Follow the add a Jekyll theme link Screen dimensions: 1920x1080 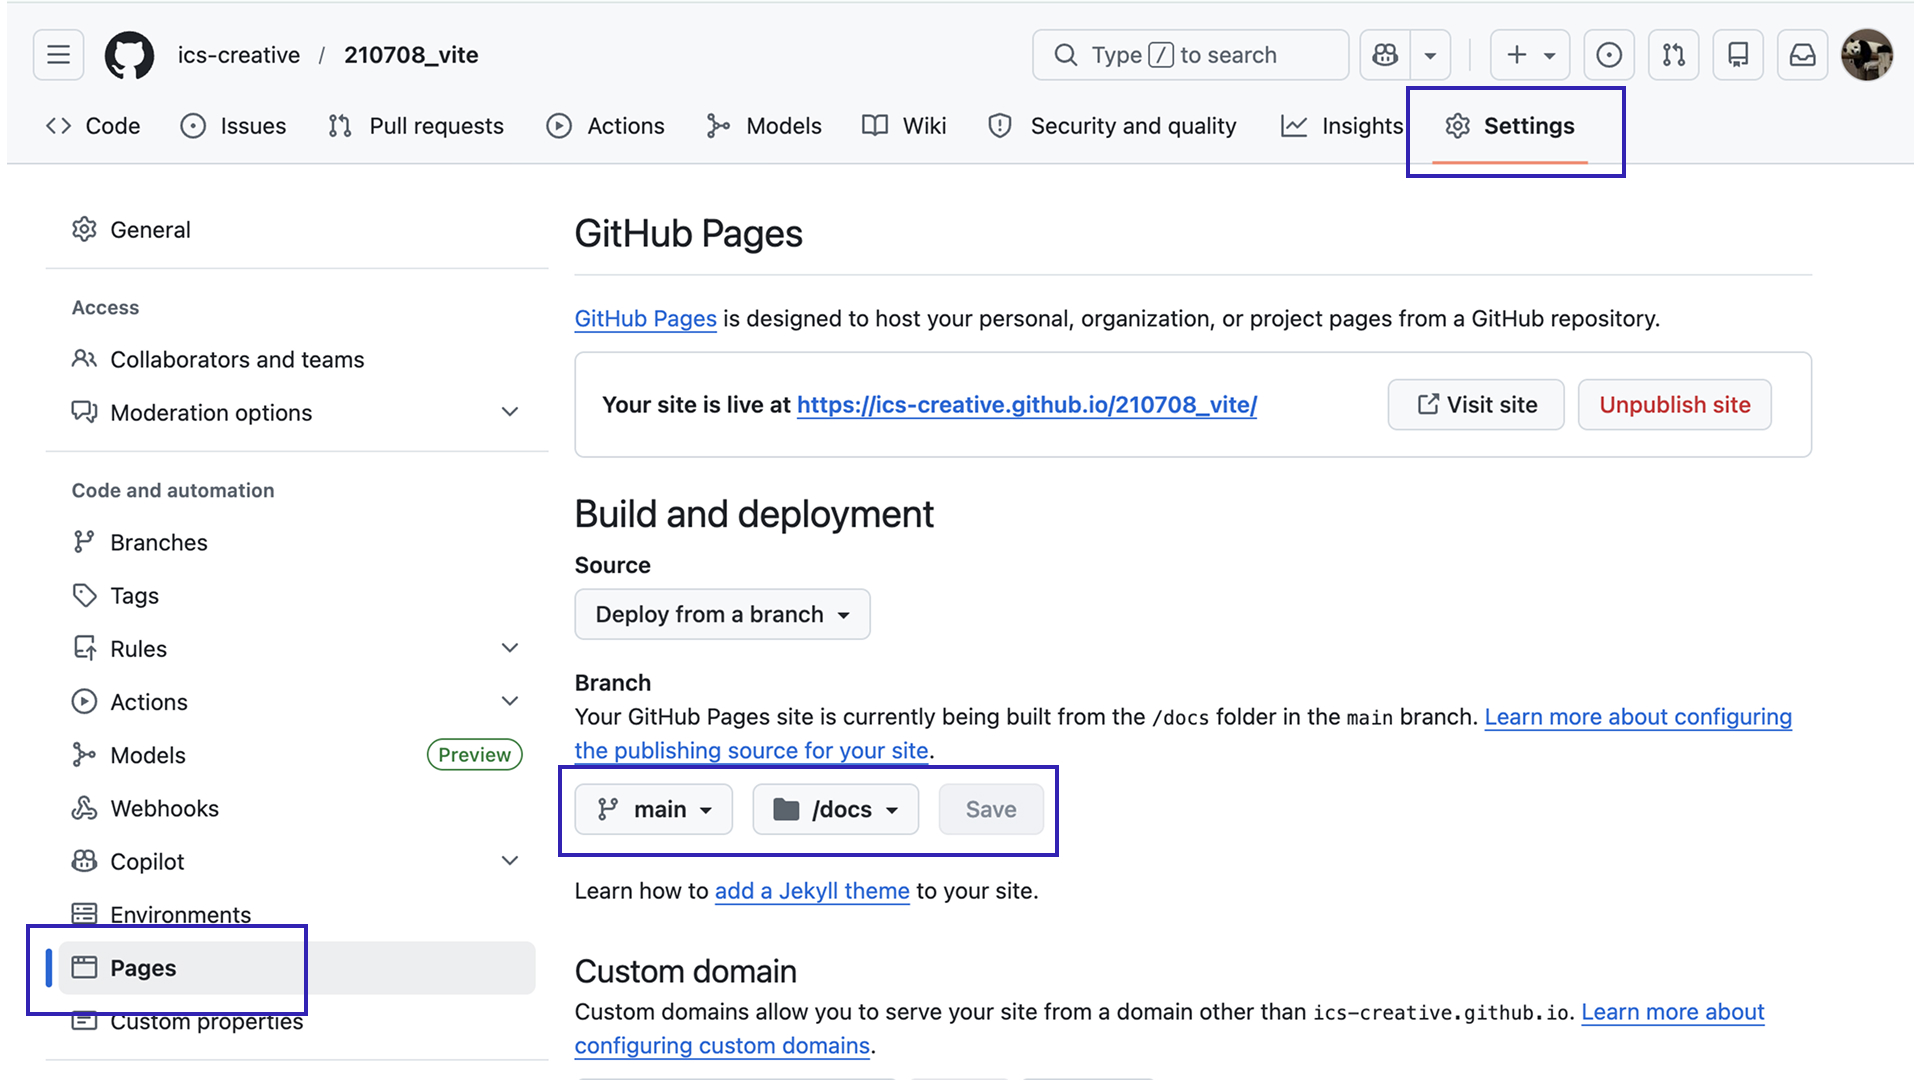811,890
